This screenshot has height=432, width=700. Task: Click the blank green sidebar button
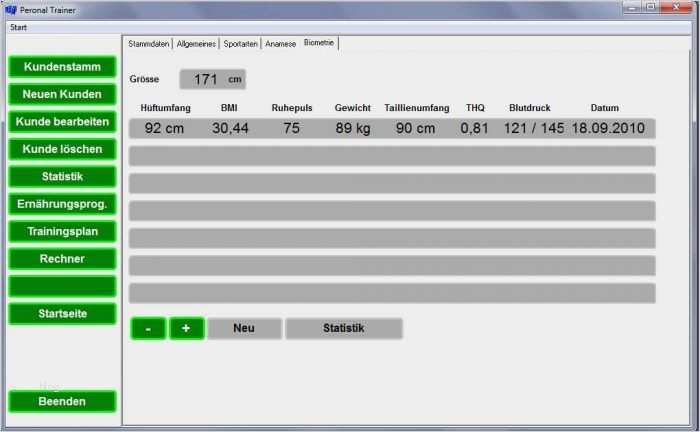point(62,287)
